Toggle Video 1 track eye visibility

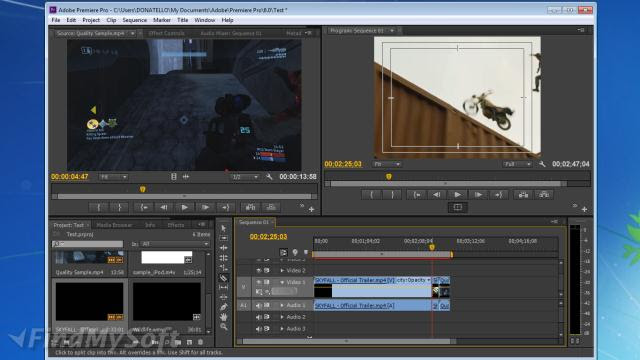[258, 282]
